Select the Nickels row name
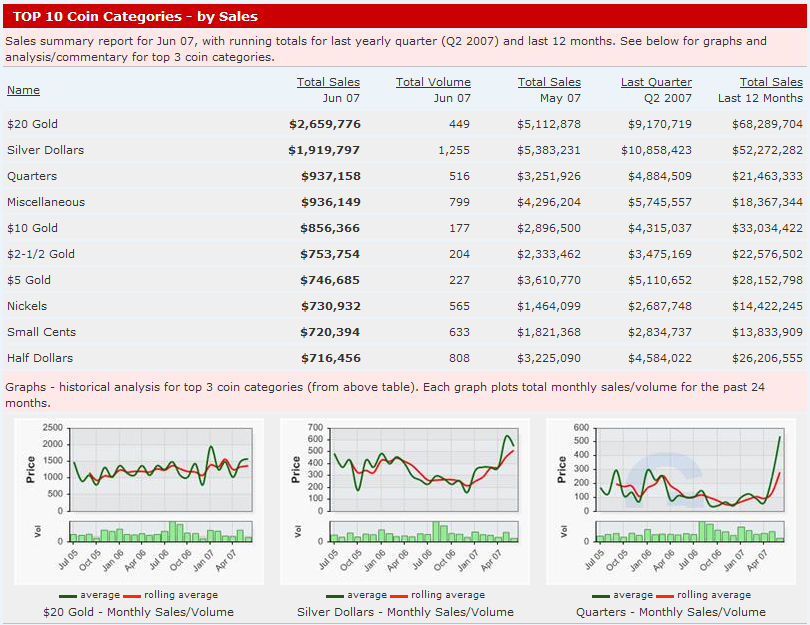 click(x=27, y=306)
